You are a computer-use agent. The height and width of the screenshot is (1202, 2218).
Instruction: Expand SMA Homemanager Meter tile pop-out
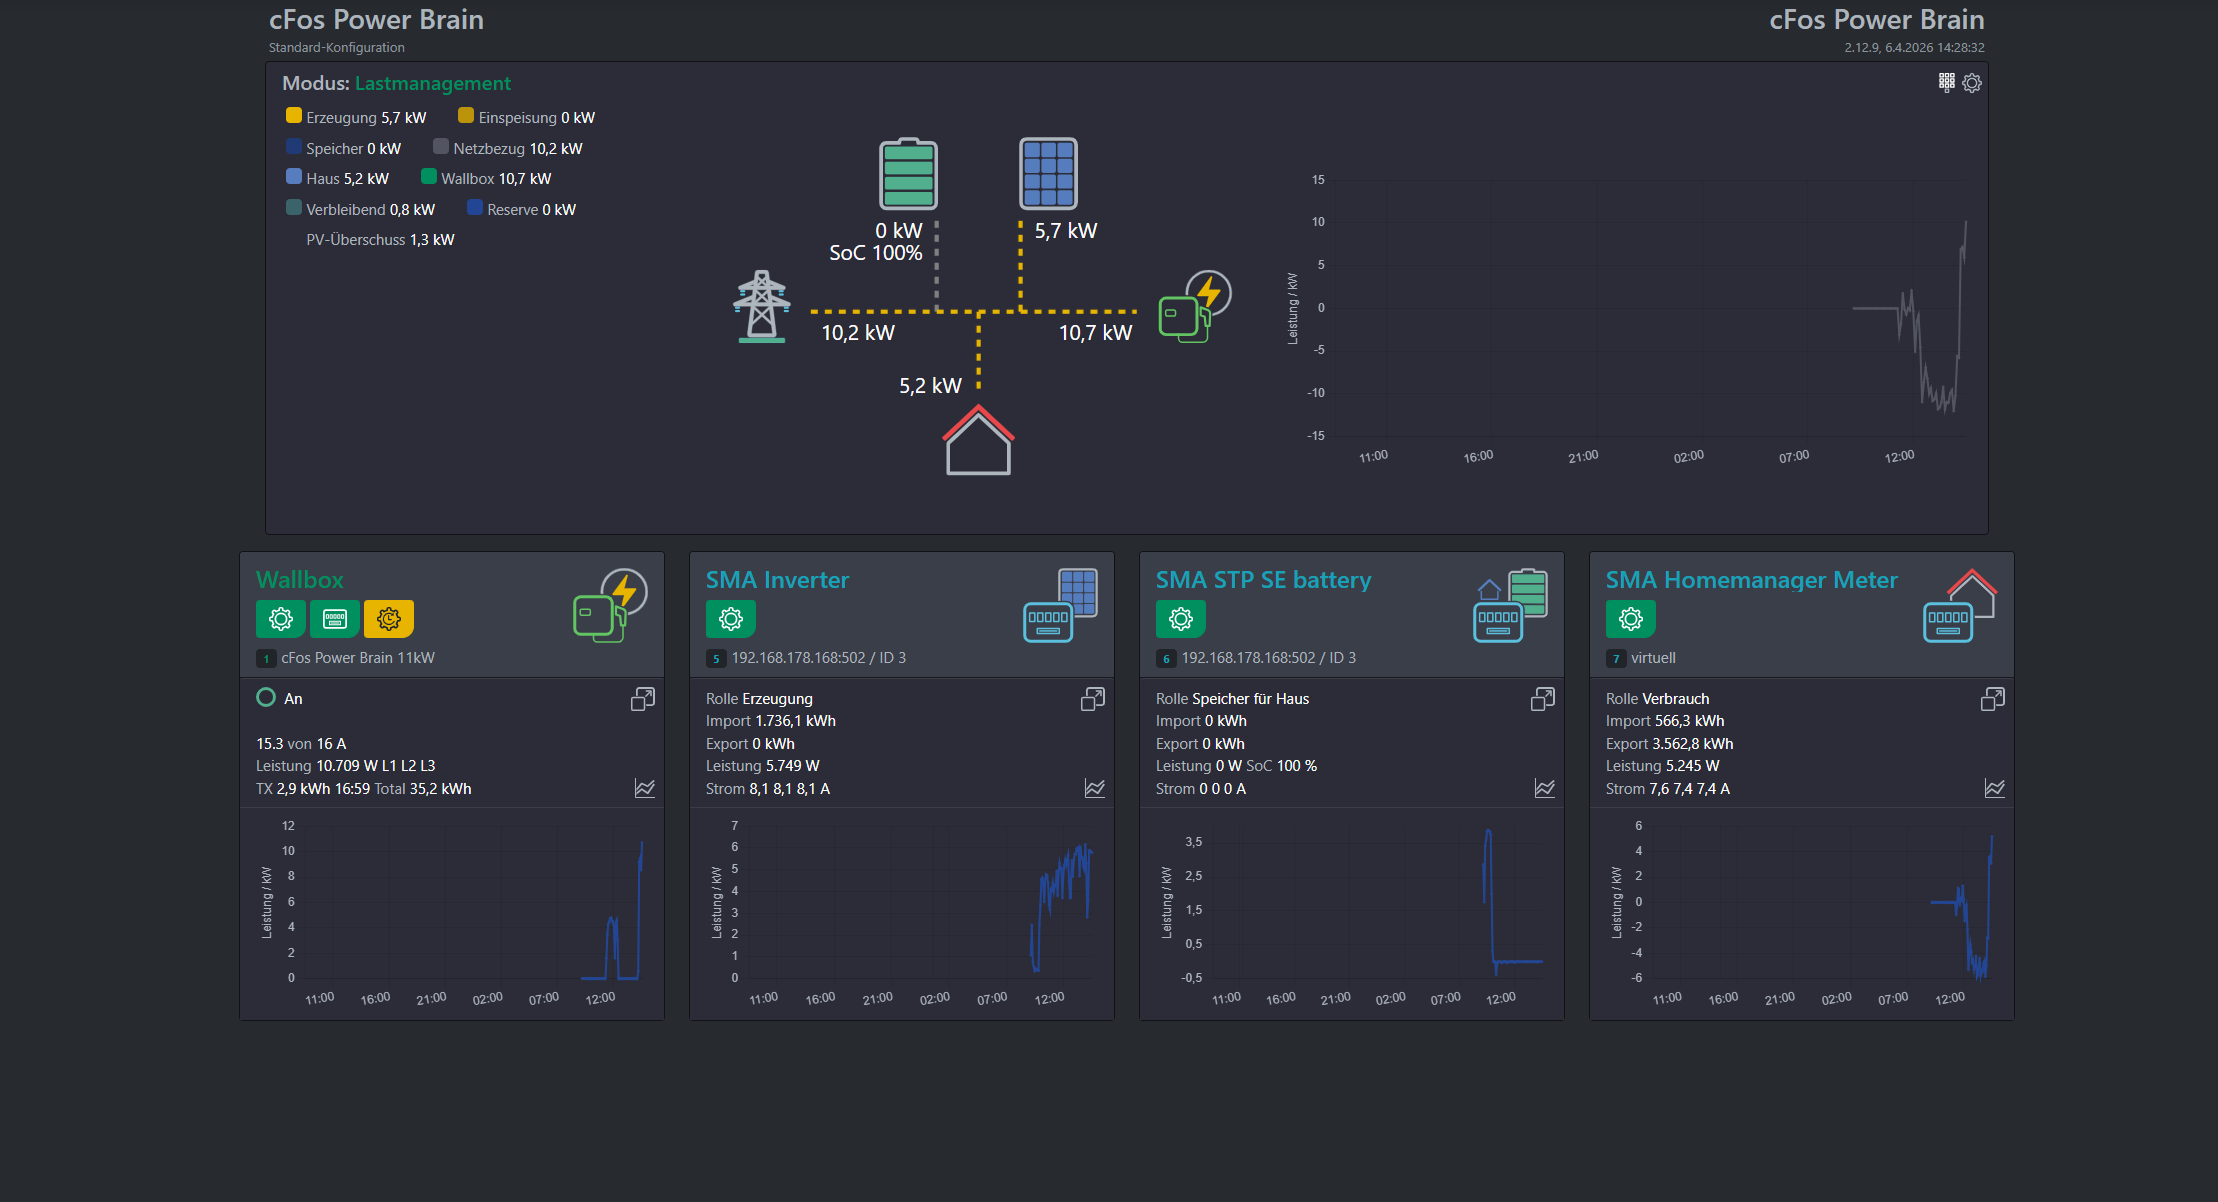pos(1993,699)
